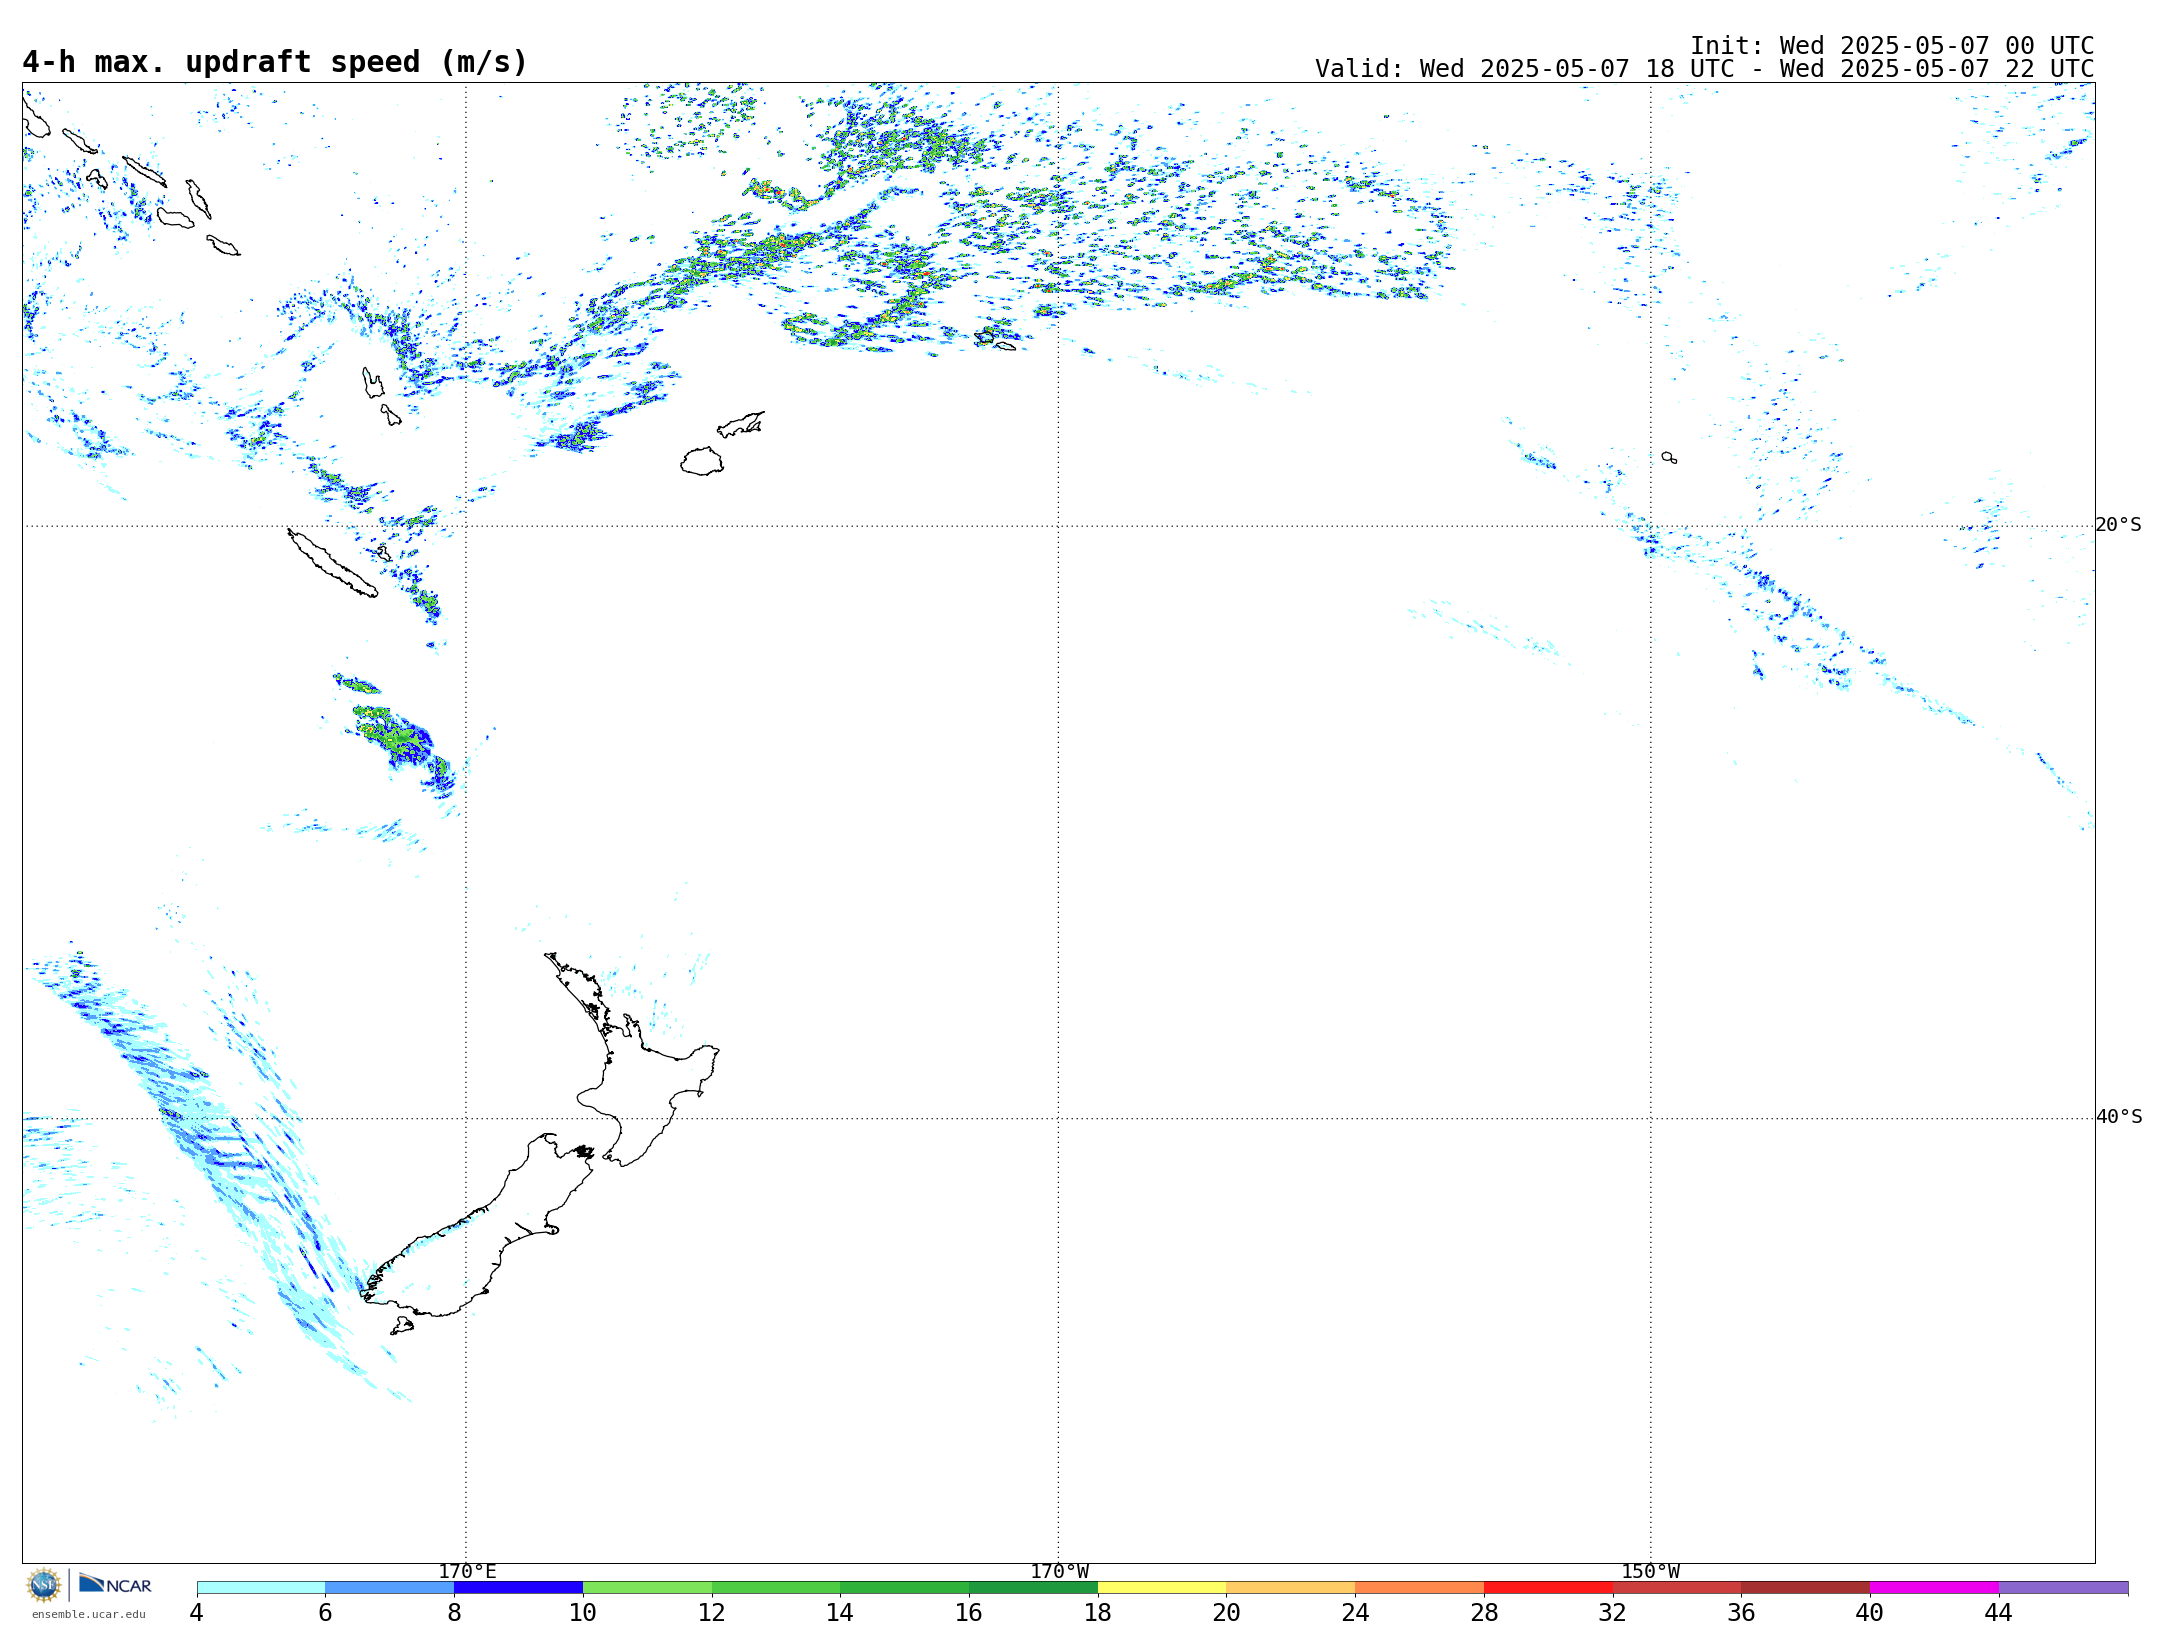Click the light green 10-12 color swatch
The image size is (2160, 1626).
click(647, 1588)
